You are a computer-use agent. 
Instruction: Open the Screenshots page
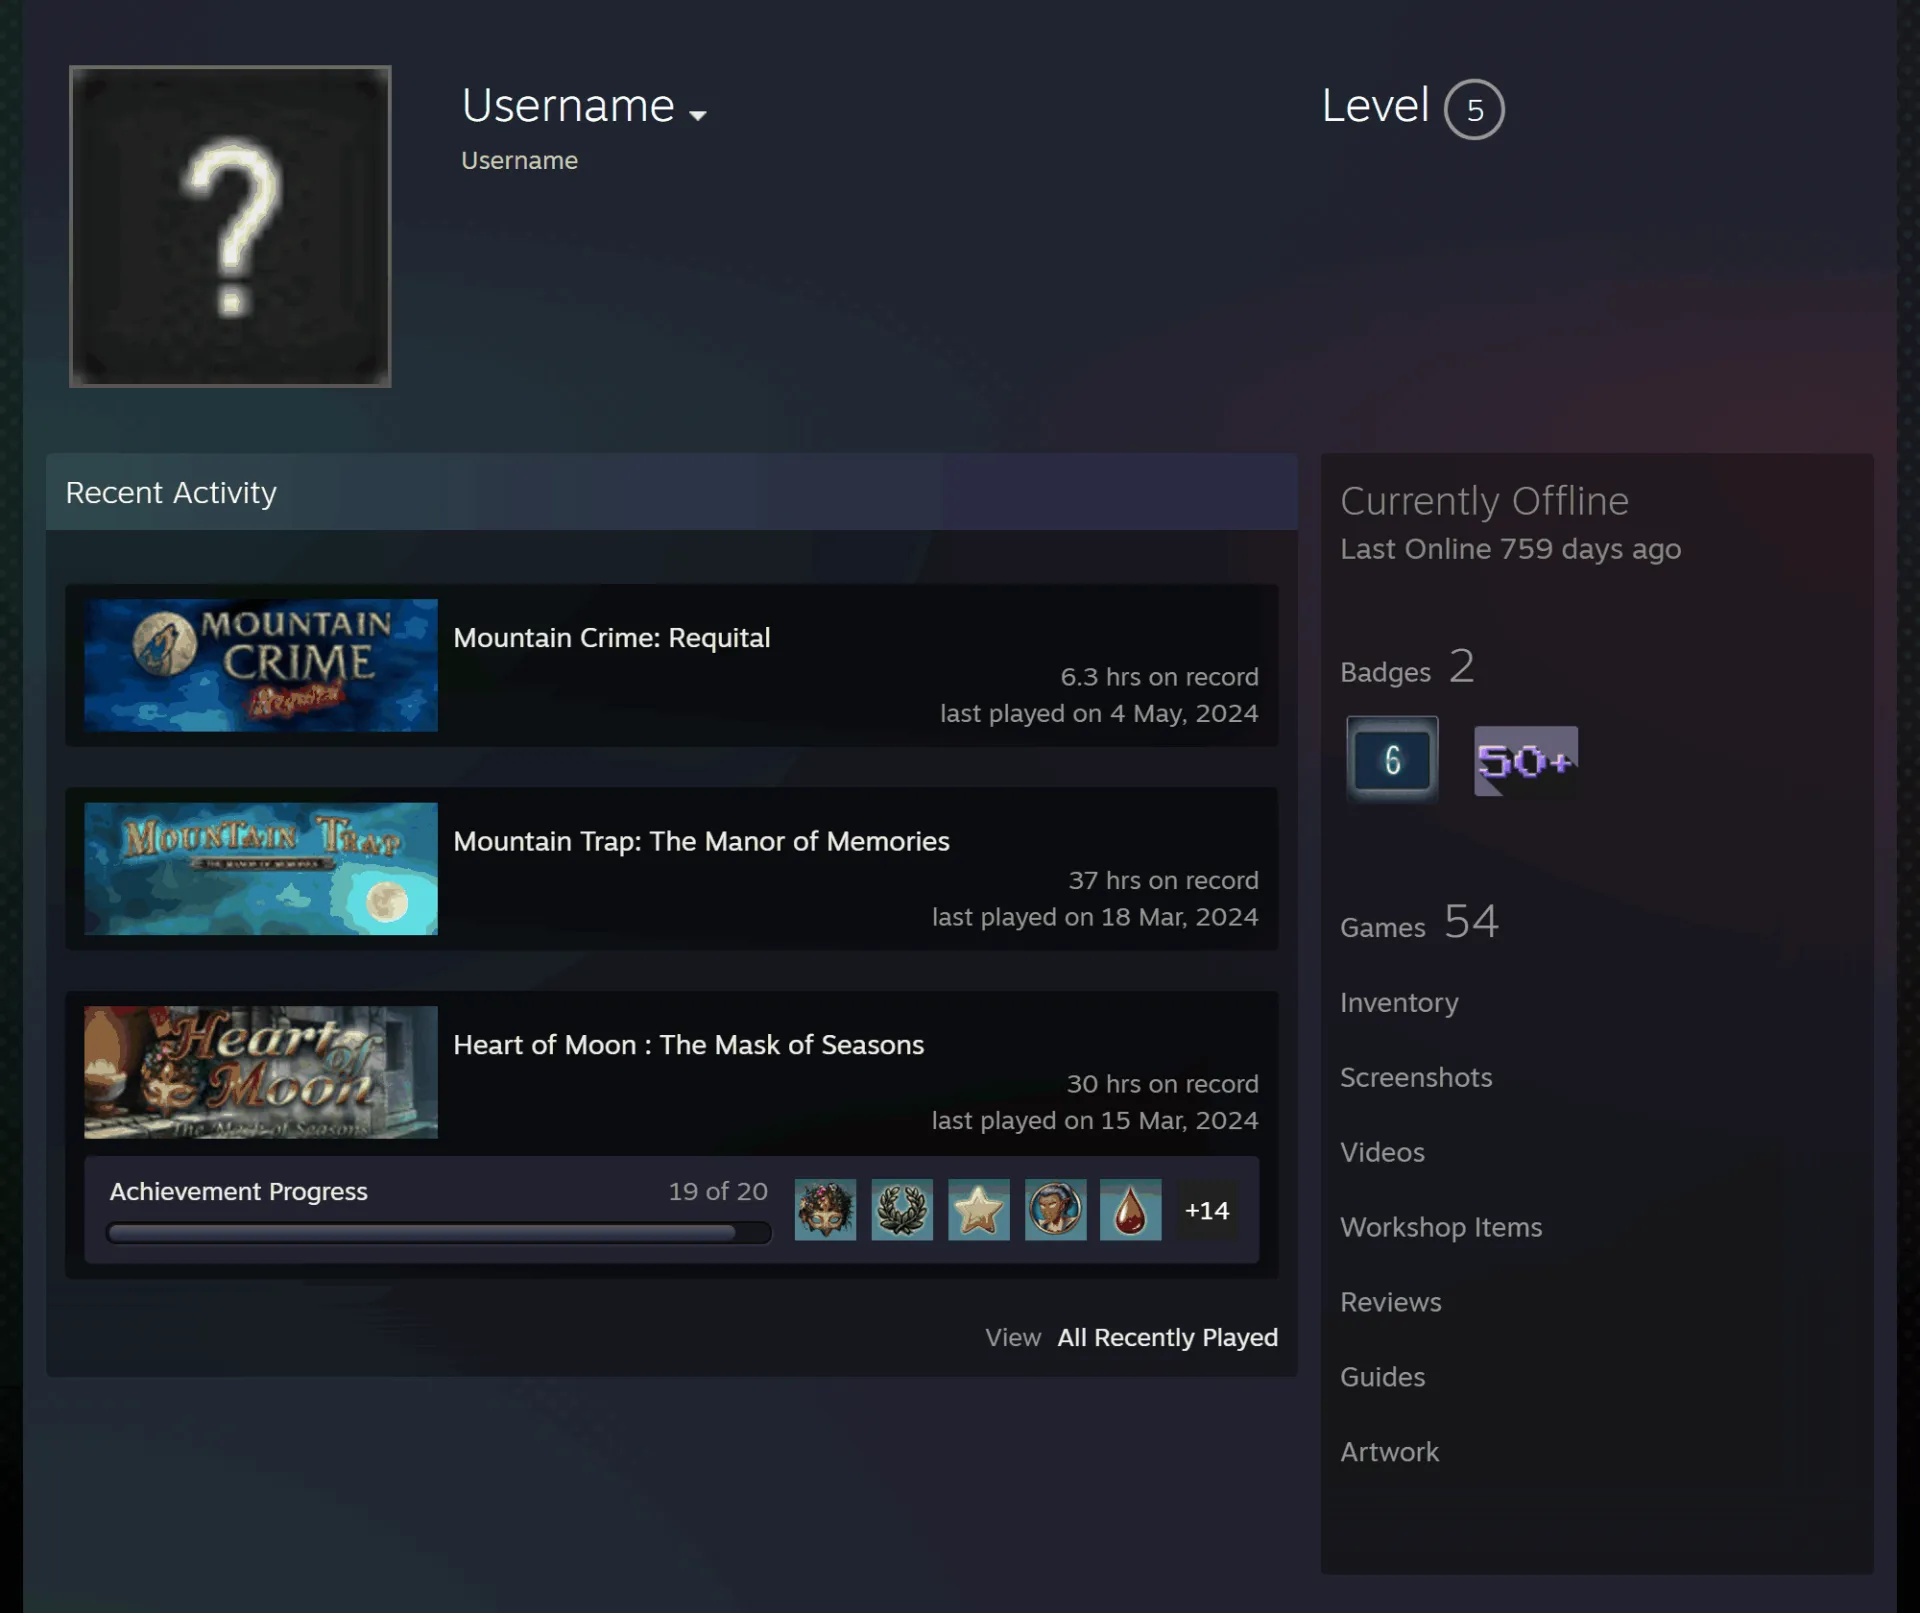(1416, 1077)
